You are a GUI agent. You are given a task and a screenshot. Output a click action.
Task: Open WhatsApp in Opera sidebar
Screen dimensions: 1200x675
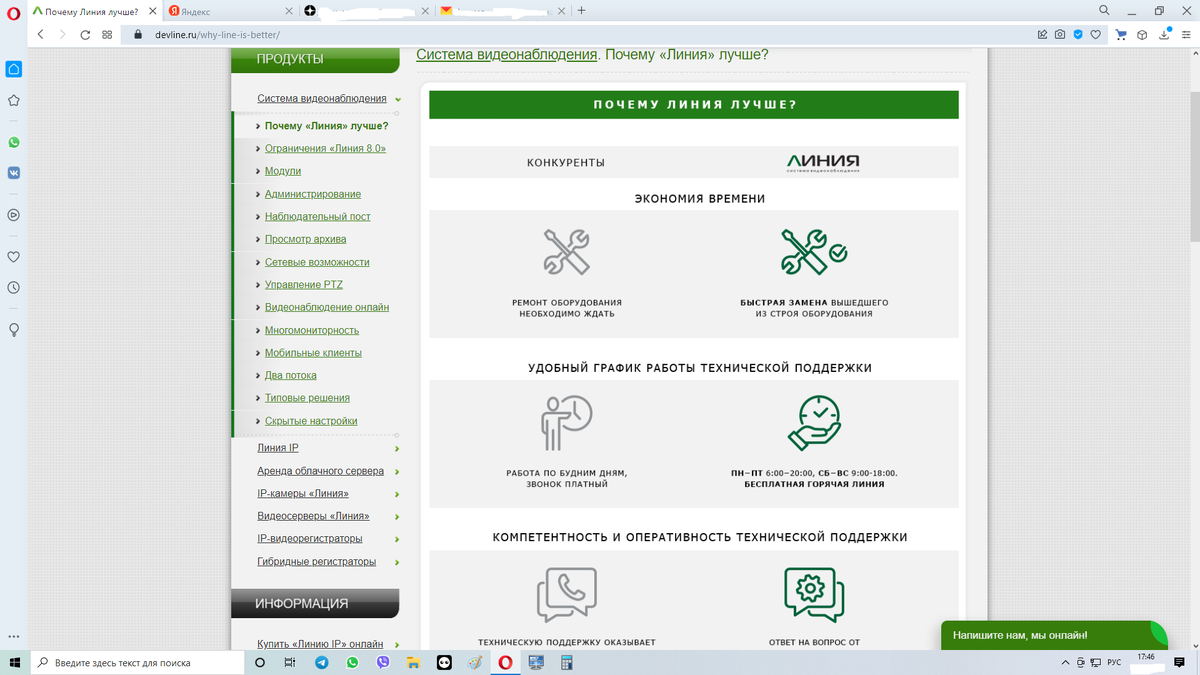pyautogui.click(x=14, y=142)
